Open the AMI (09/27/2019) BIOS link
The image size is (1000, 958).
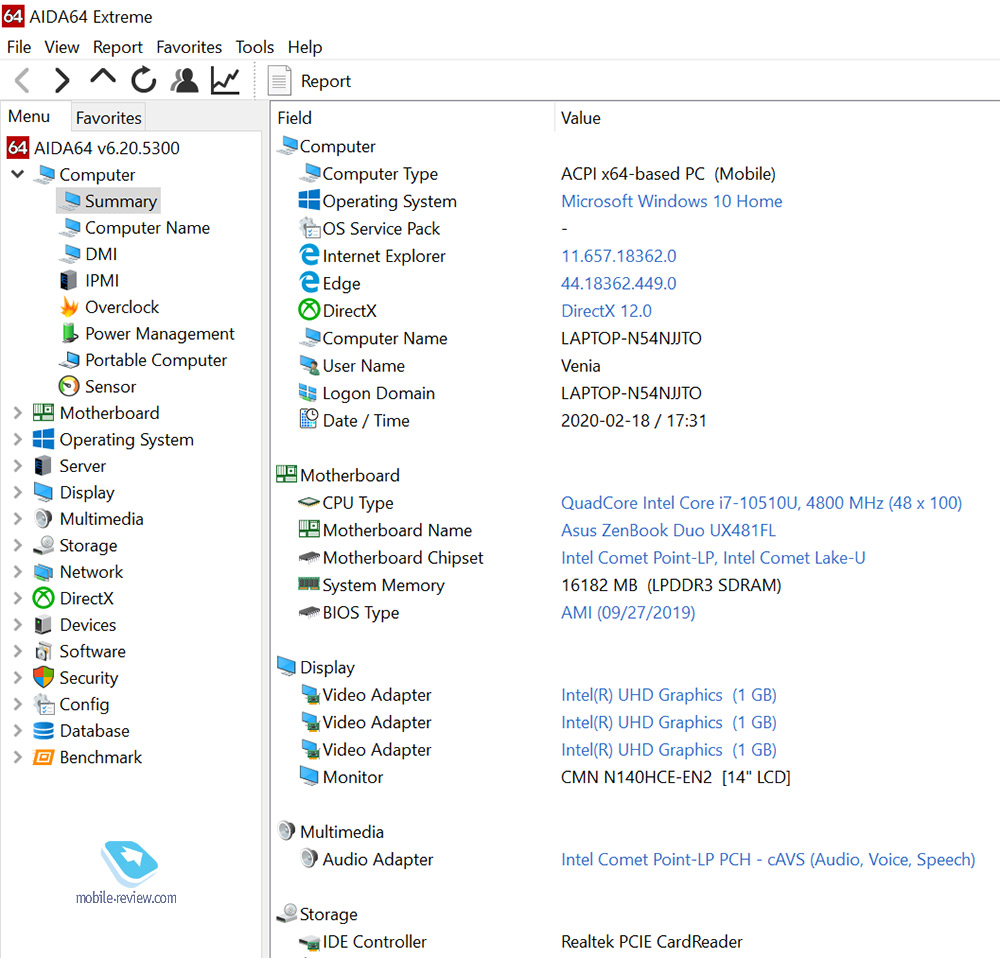pos(628,613)
